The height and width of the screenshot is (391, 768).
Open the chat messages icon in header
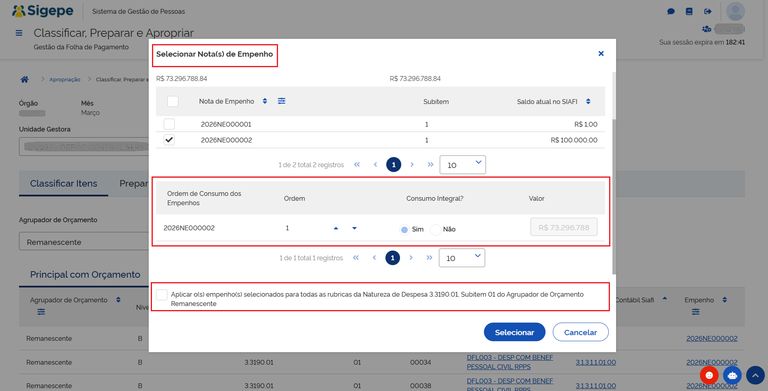[671, 11]
